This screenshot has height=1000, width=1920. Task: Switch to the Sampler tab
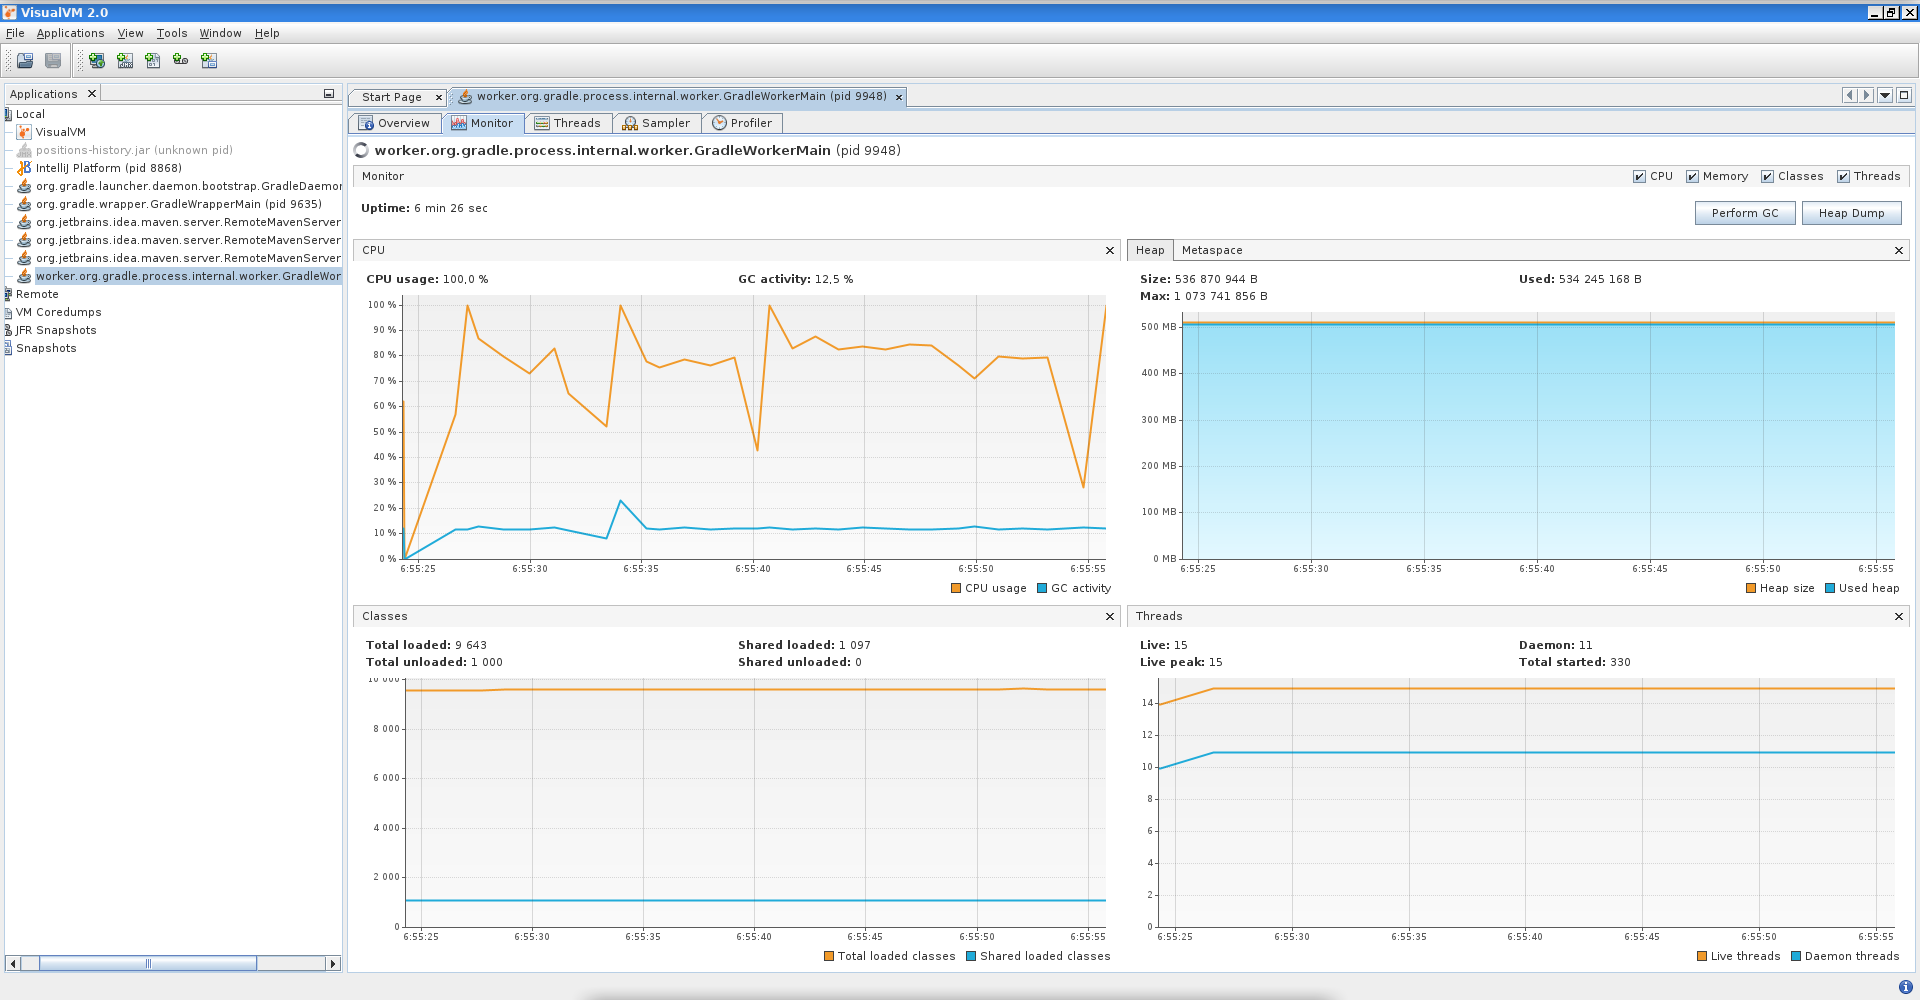click(x=656, y=123)
